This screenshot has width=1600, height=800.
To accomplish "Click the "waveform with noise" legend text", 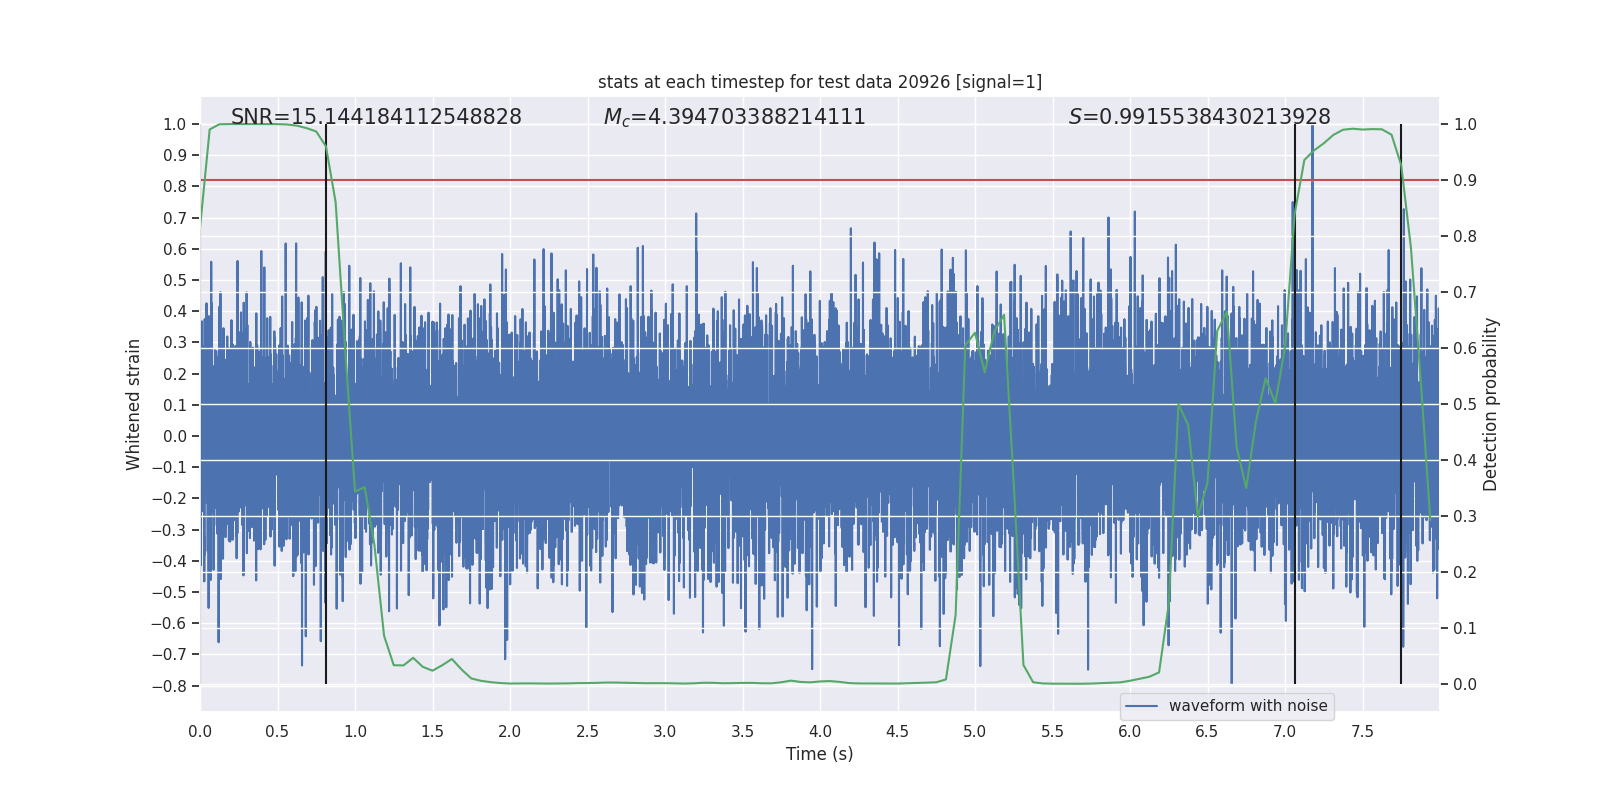I will [x=1247, y=706].
